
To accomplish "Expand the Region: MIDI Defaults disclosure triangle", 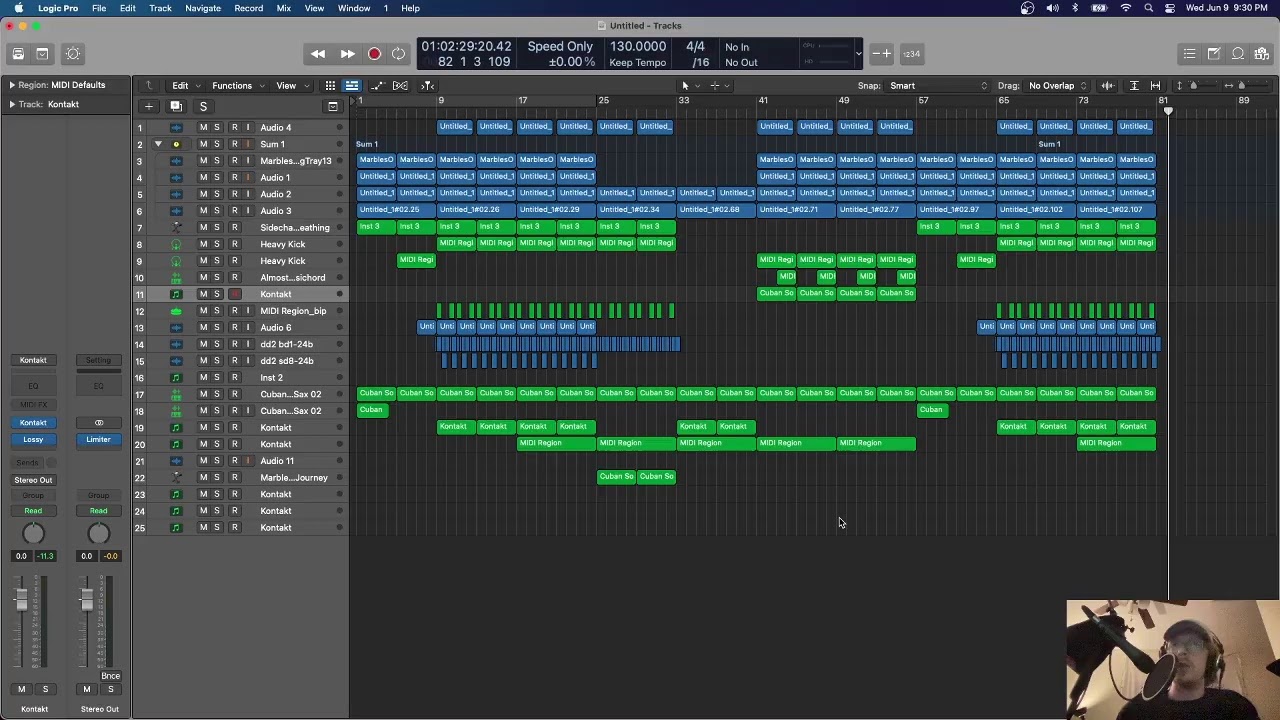I will (12, 85).
